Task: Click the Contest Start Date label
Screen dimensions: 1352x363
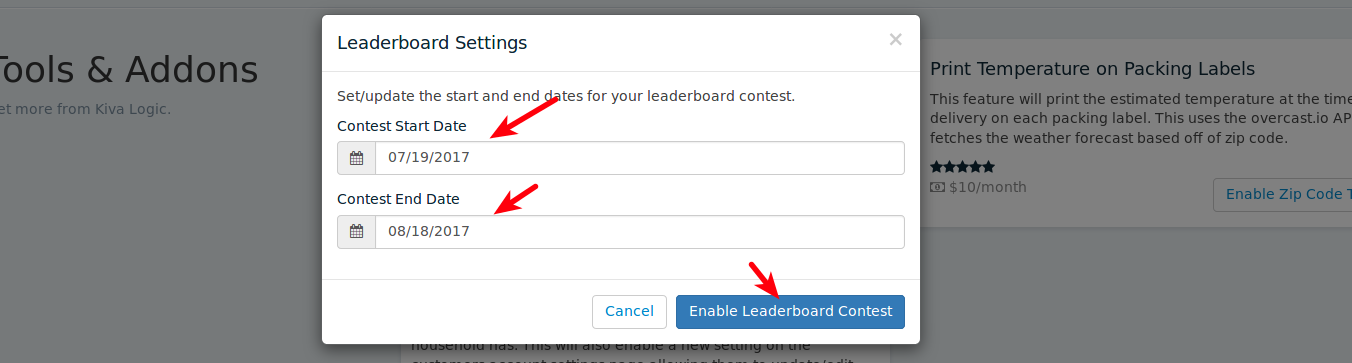Action: pos(402,126)
